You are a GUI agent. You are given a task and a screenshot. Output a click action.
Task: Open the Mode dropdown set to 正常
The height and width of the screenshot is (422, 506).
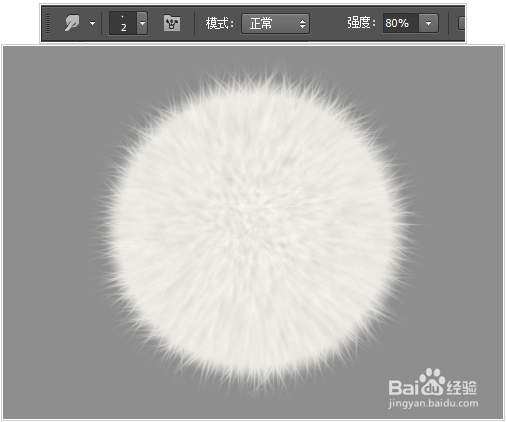[x=275, y=23]
